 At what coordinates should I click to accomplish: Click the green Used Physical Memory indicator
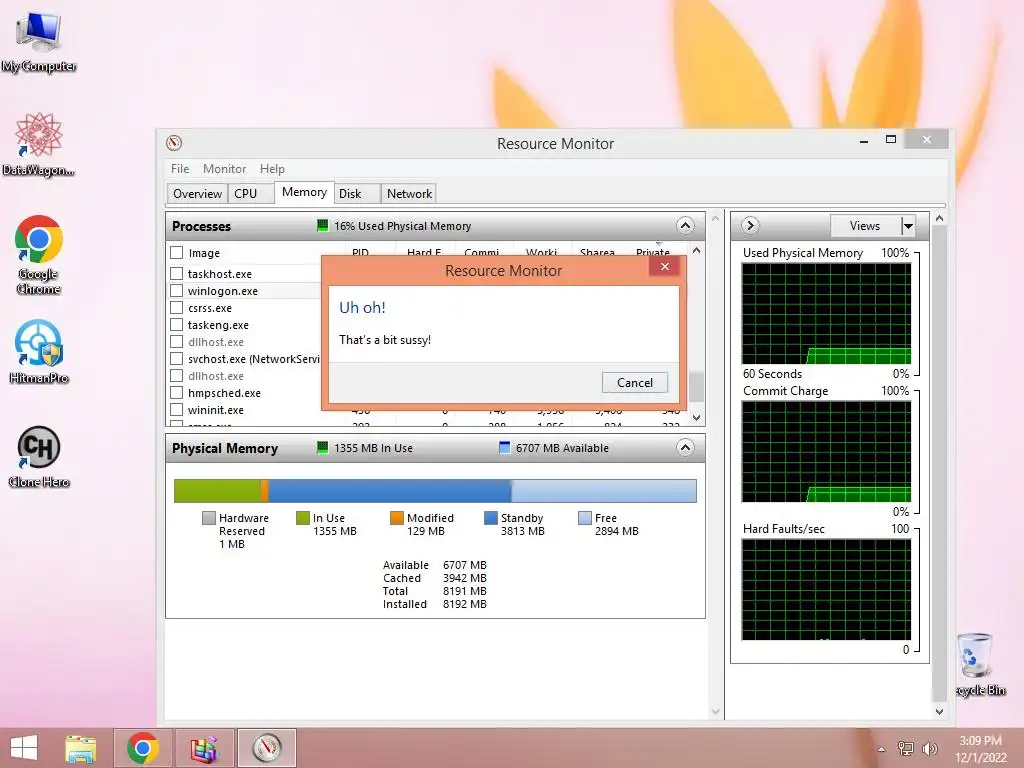pos(322,226)
